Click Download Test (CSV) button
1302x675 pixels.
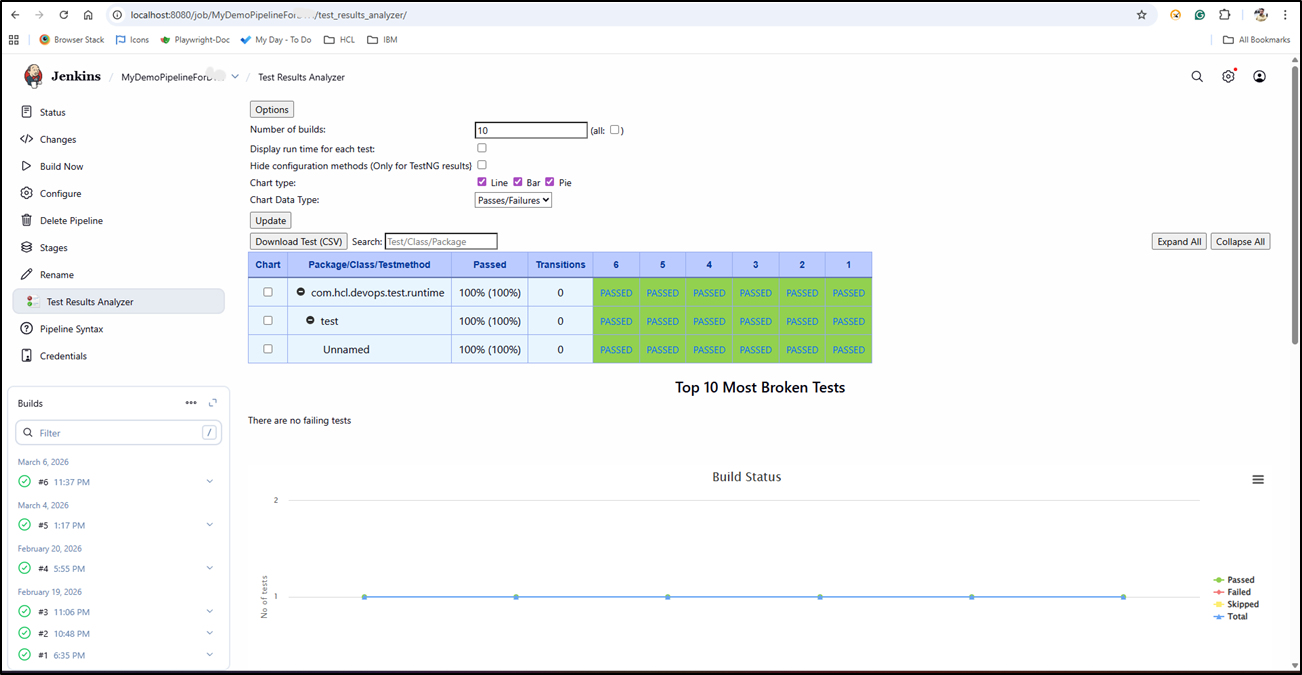299,241
